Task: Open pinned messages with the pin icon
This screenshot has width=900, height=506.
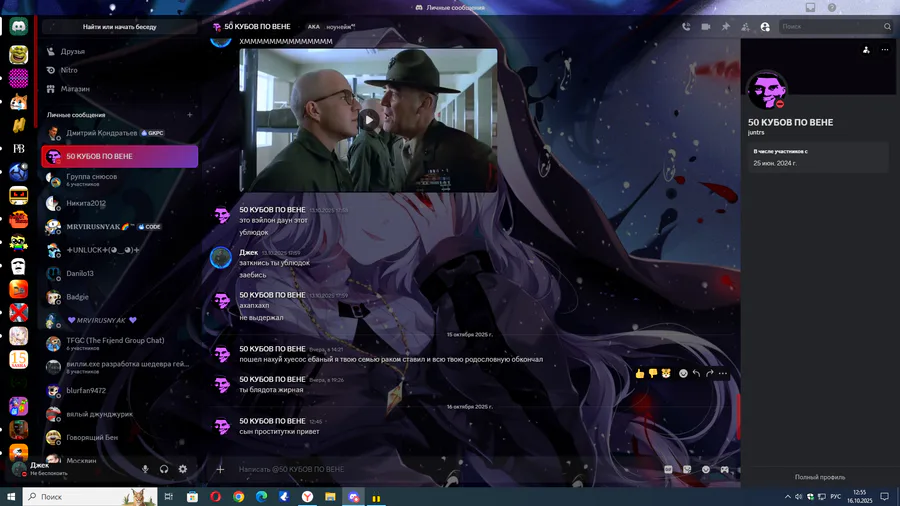Action: coord(726,27)
